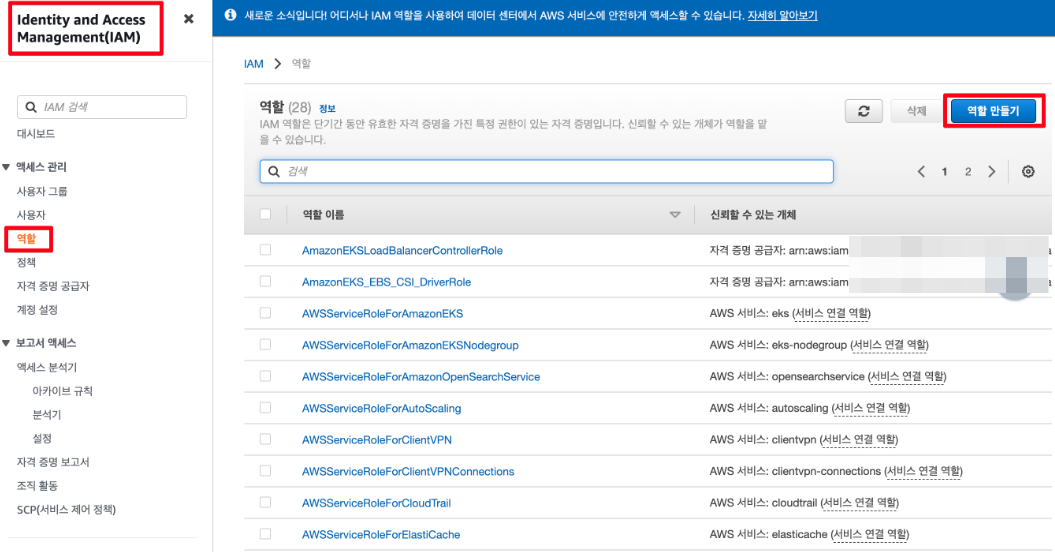Go to the next page of roles
Viewport: 1055px width, 552px height.
992,172
